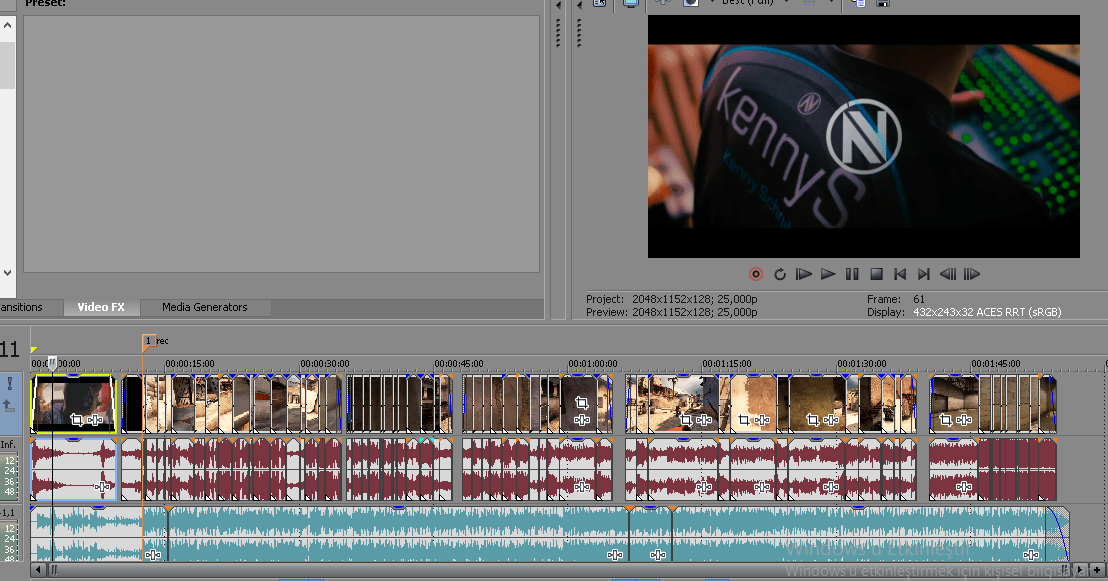Stop playback with the square Stop button
The height and width of the screenshot is (581, 1108).
point(876,274)
